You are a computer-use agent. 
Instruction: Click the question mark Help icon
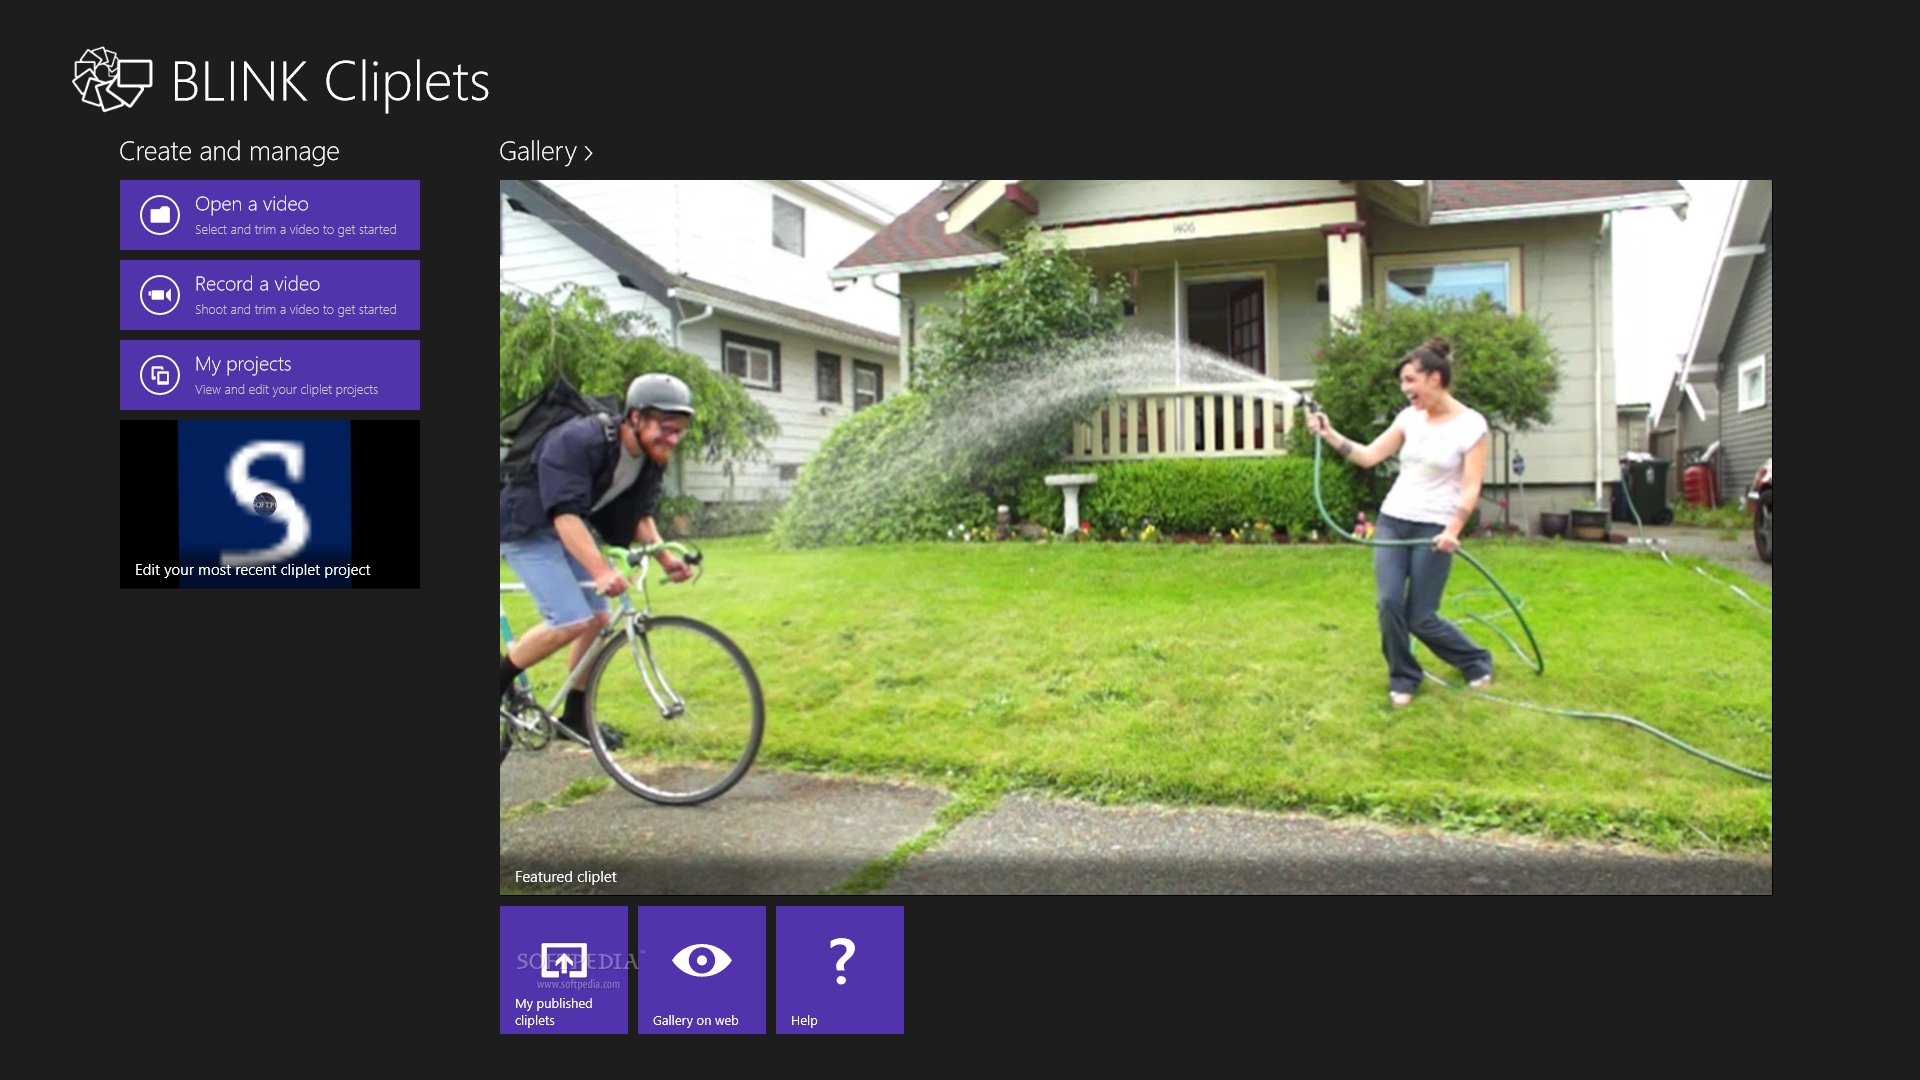(x=842, y=961)
